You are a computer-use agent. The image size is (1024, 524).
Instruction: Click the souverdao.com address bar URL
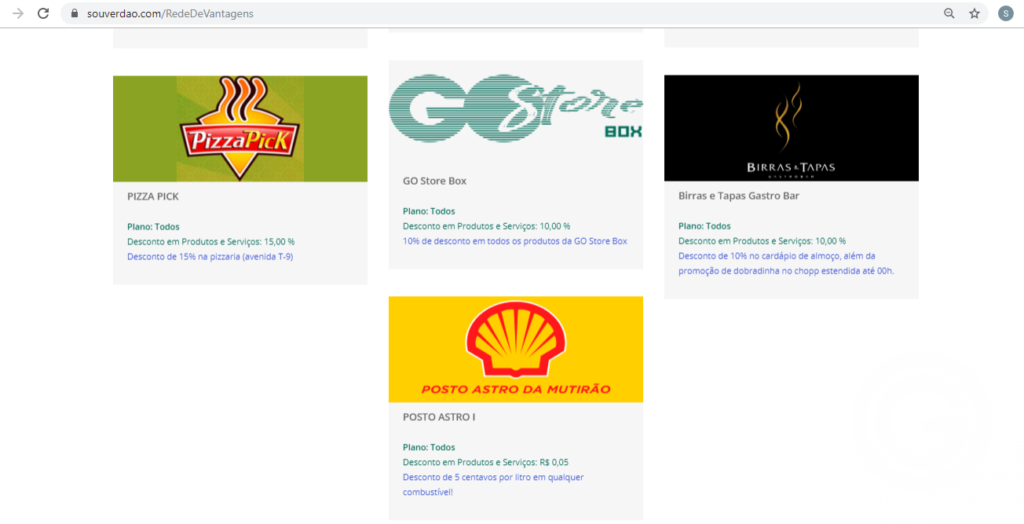tap(170, 13)
